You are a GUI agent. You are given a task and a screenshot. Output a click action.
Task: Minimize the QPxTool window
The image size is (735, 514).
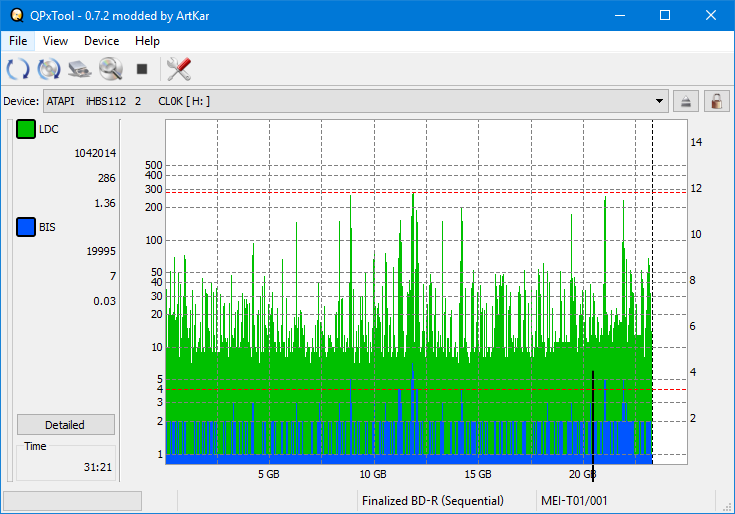click(620, 15)
